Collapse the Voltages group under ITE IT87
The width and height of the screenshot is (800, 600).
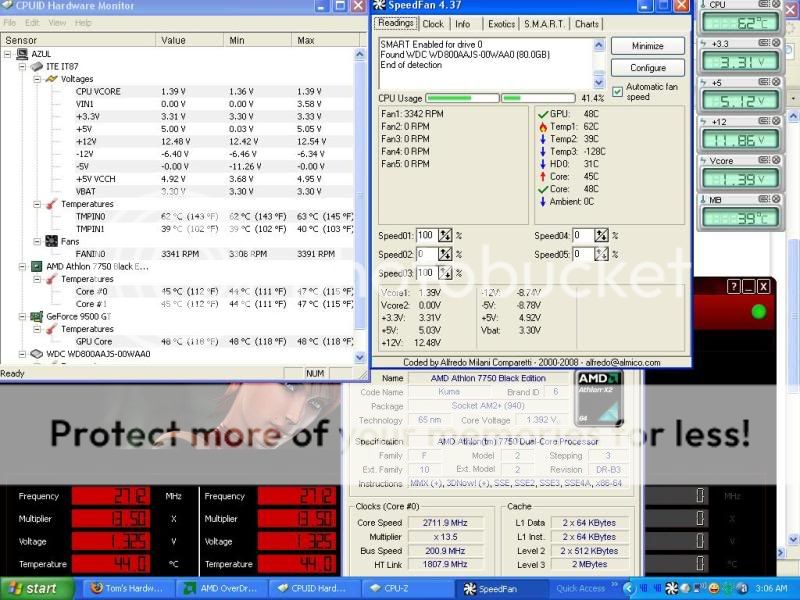[x=37, y=79]
